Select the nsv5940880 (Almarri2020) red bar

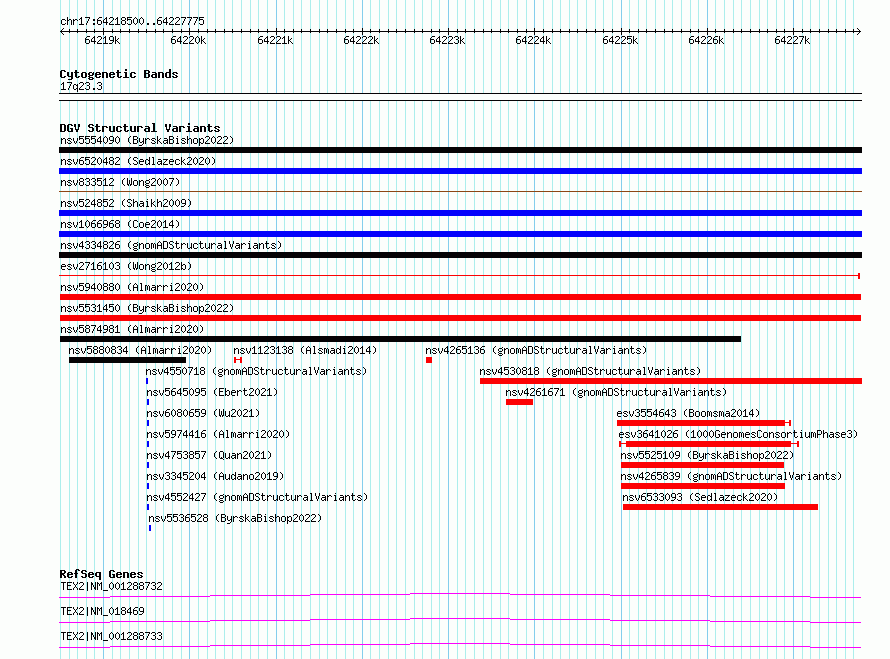tap(460, 297)
